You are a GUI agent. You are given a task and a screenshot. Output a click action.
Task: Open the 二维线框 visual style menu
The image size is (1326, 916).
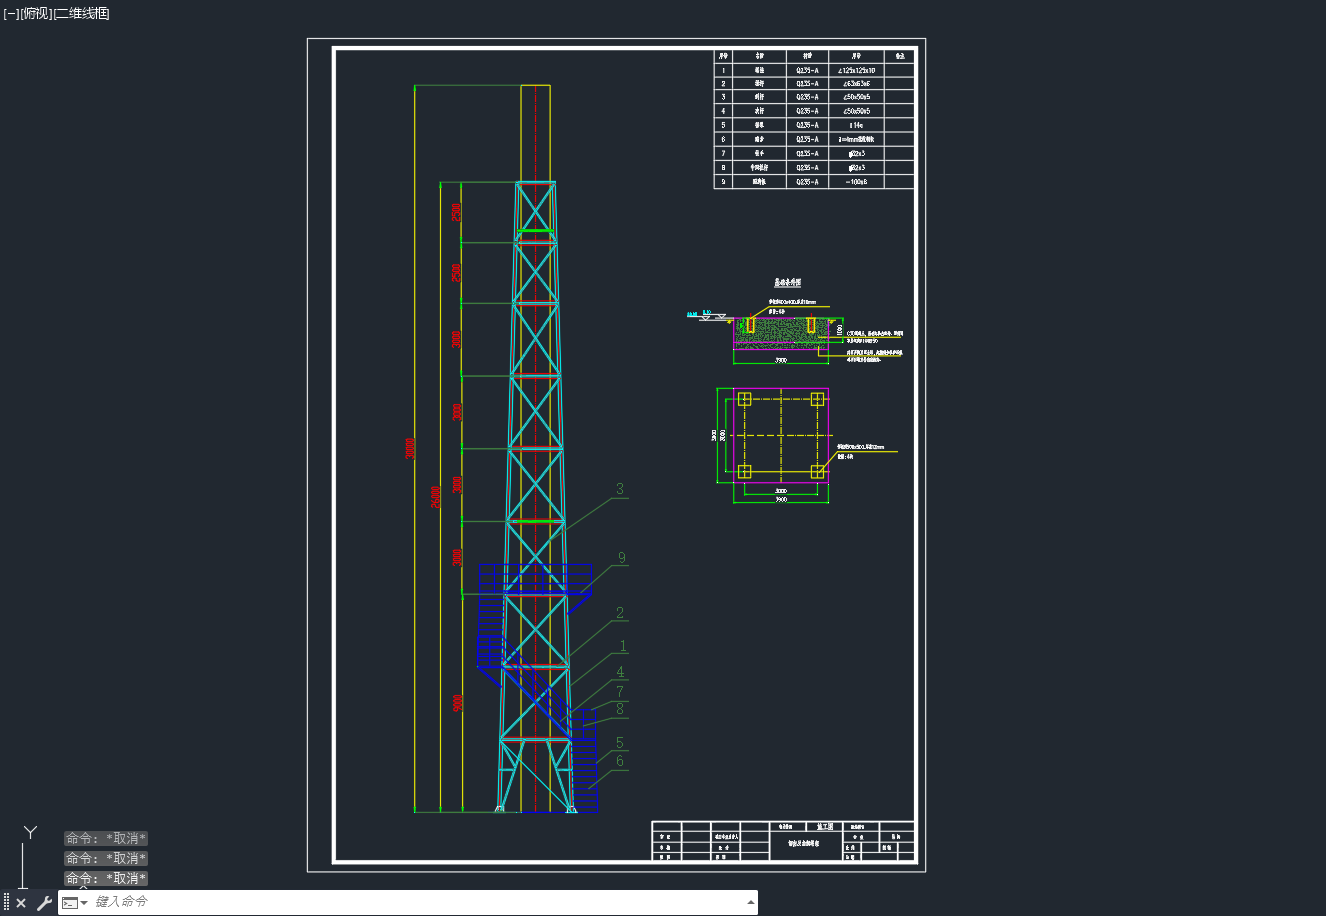(81, 13)
